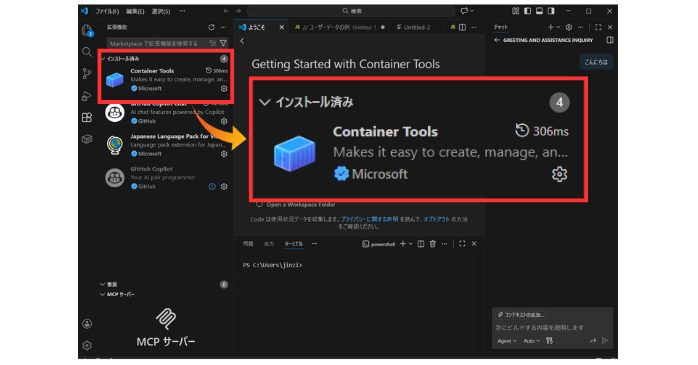Toggle the bottom panel visibility
698x365 pixels.
tap(539, 11)
